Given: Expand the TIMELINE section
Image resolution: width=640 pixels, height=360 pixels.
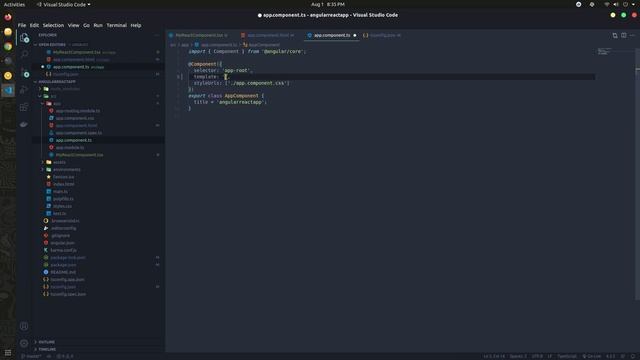Looking at the screenshot, I should (x=46, y=349).
